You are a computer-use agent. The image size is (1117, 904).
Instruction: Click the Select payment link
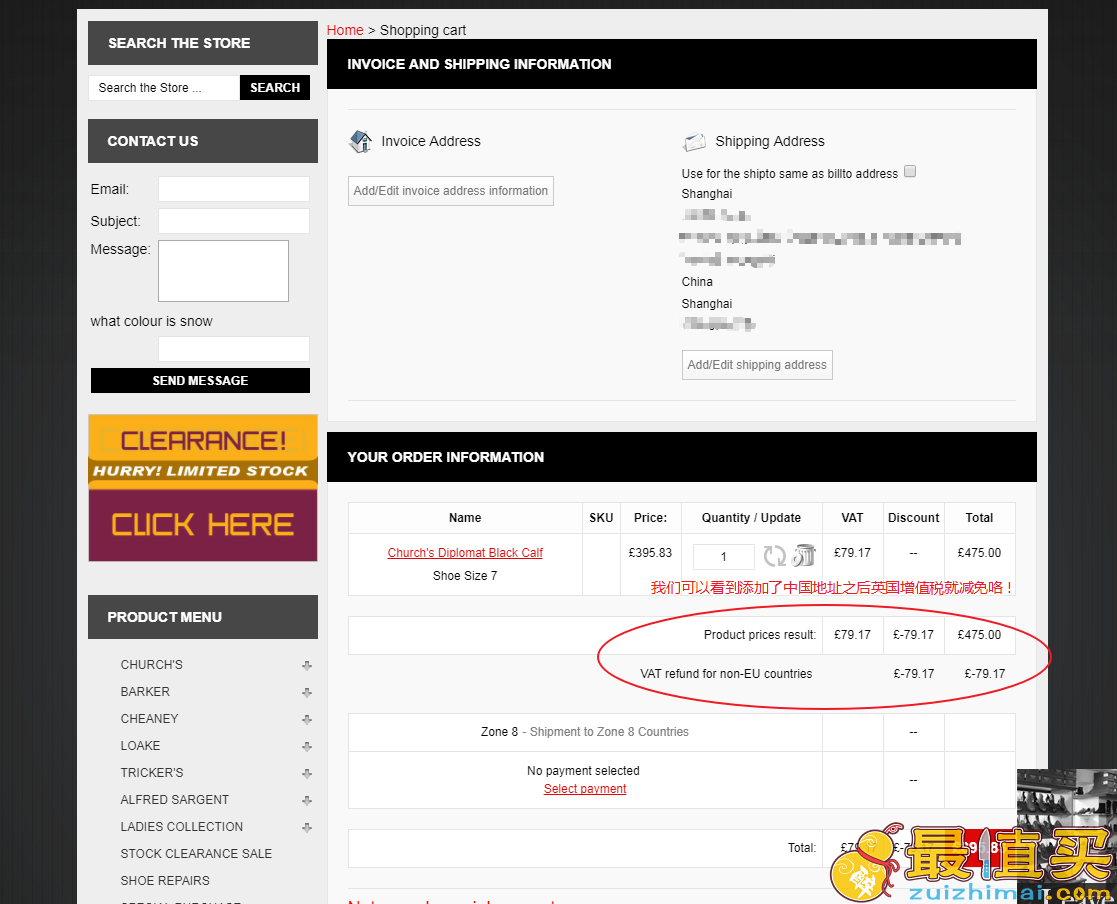(x=585, y=789)
